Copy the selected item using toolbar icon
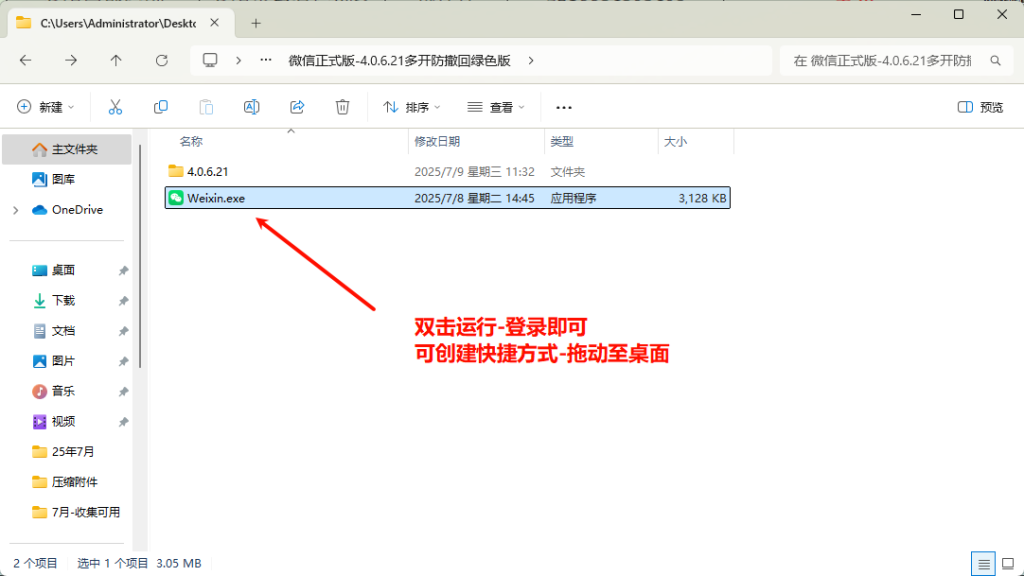 [160, 107]
